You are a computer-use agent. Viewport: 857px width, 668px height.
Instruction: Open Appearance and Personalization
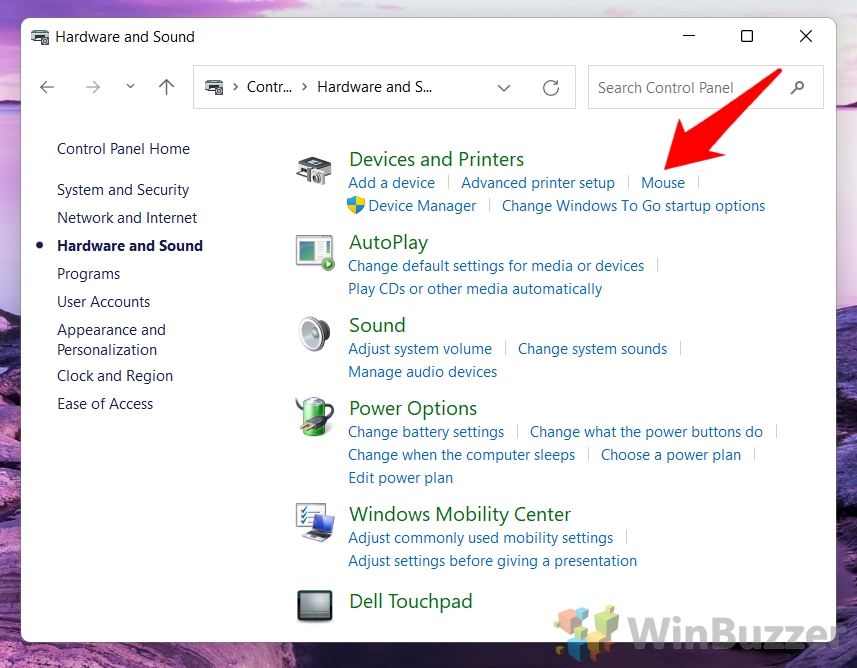coord(111,339)
